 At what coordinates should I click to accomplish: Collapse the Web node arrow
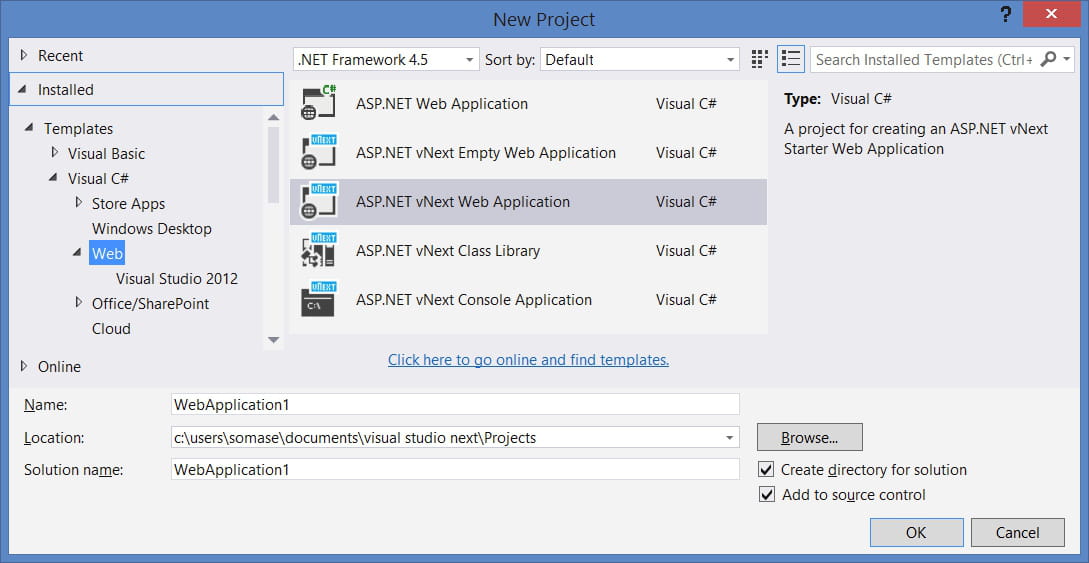[x=78, y=253]
